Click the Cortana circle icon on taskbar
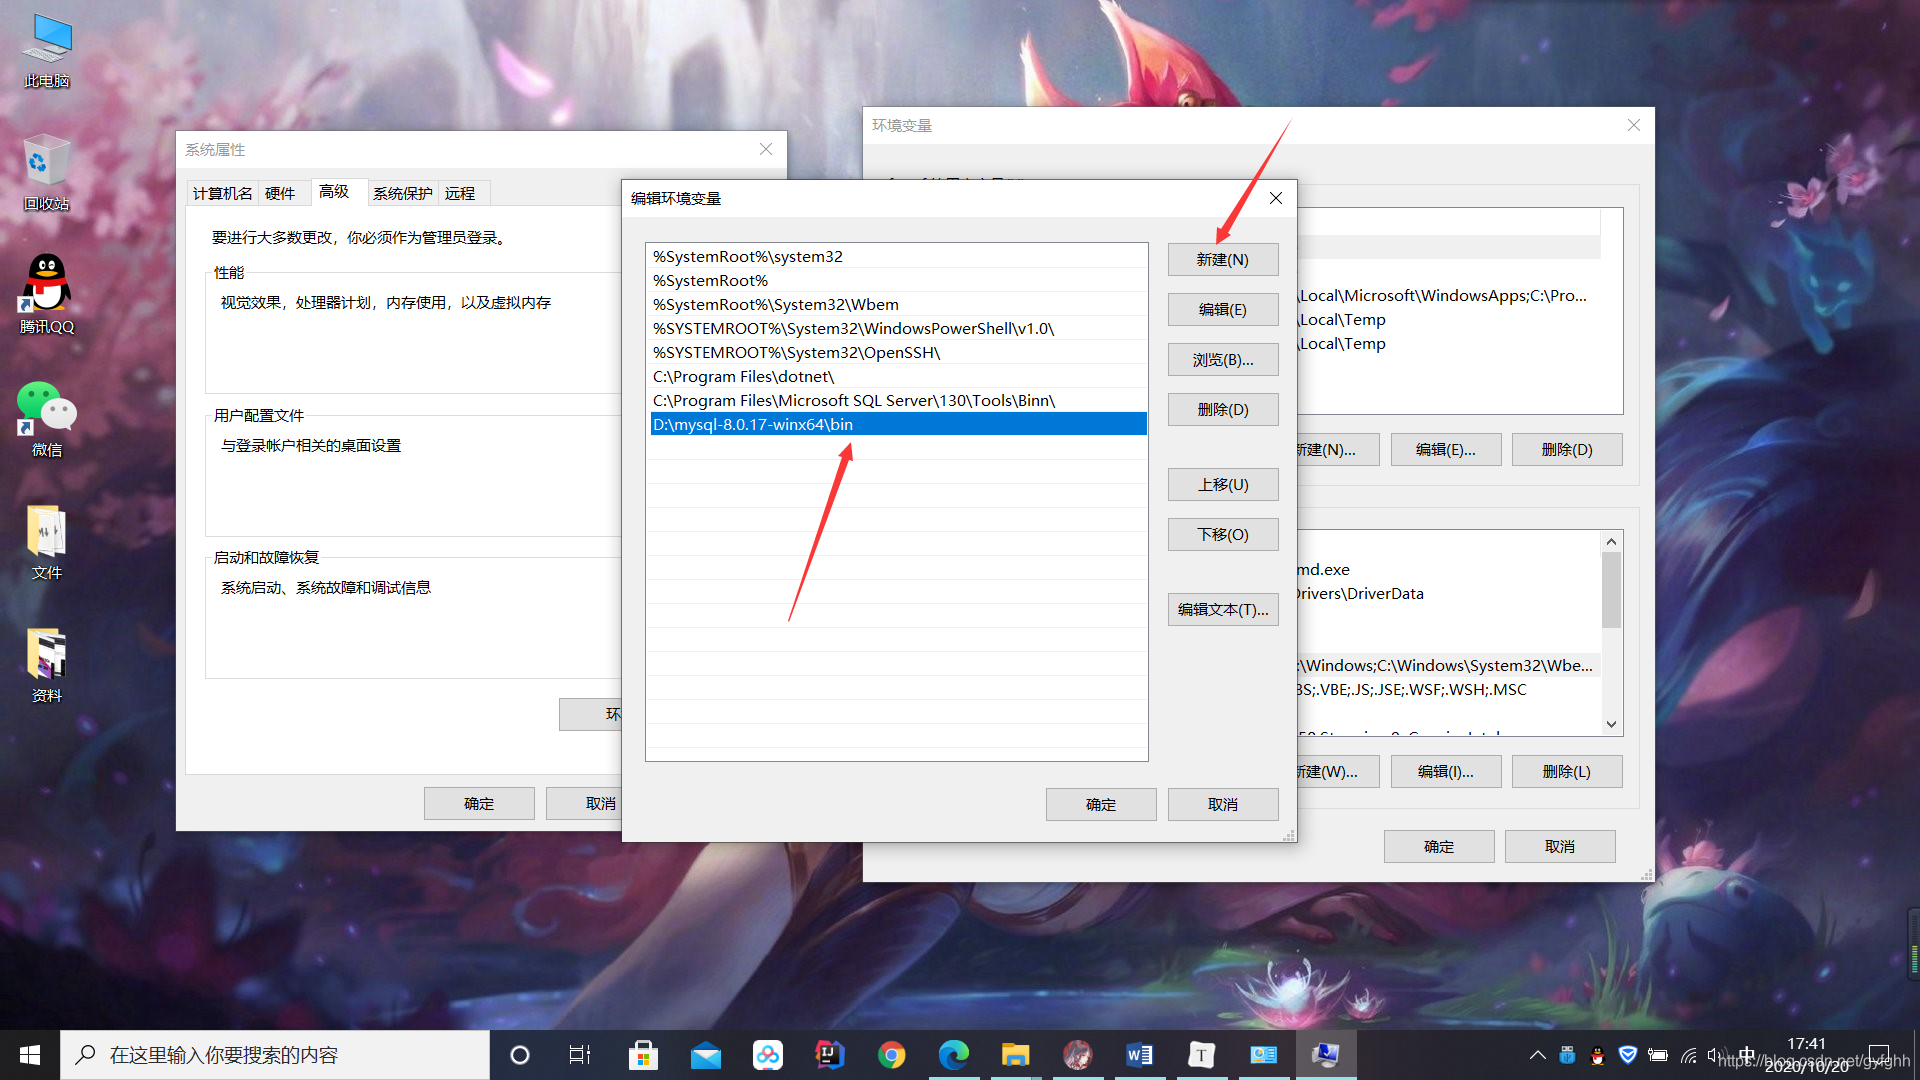Image resolution: width=1920 pixels, height=1080 pixels. coord(519,1055)
